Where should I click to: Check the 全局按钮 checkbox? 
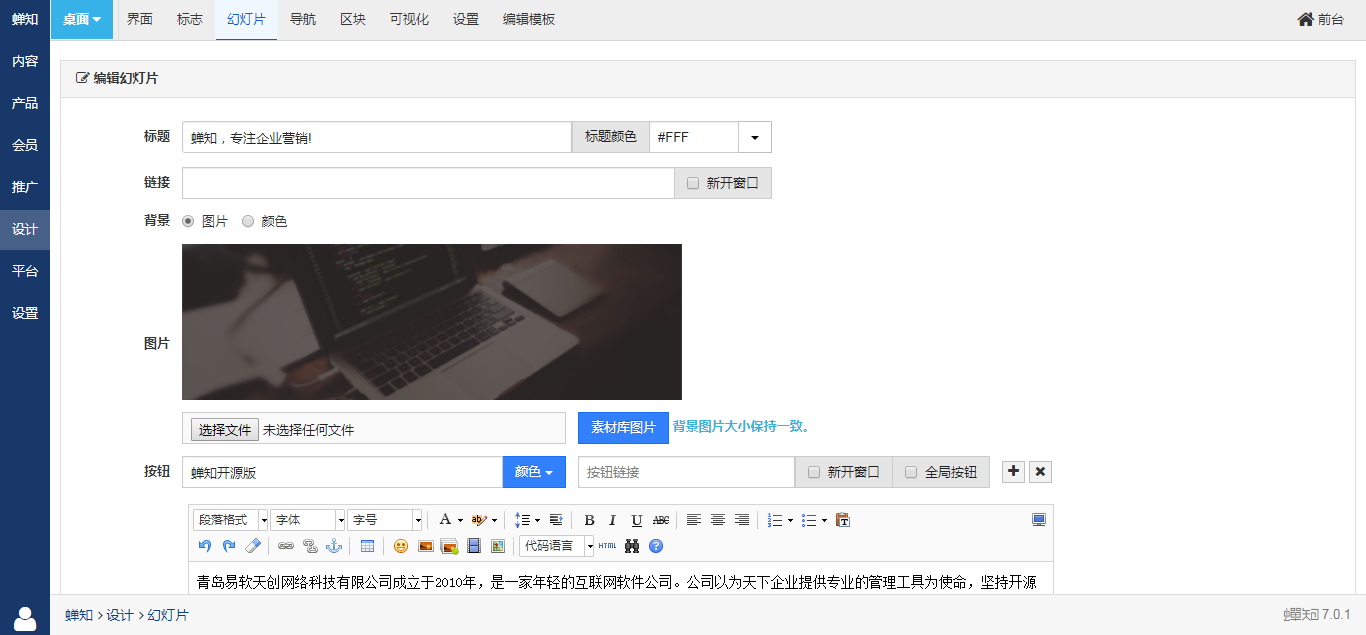pos(911,472)
